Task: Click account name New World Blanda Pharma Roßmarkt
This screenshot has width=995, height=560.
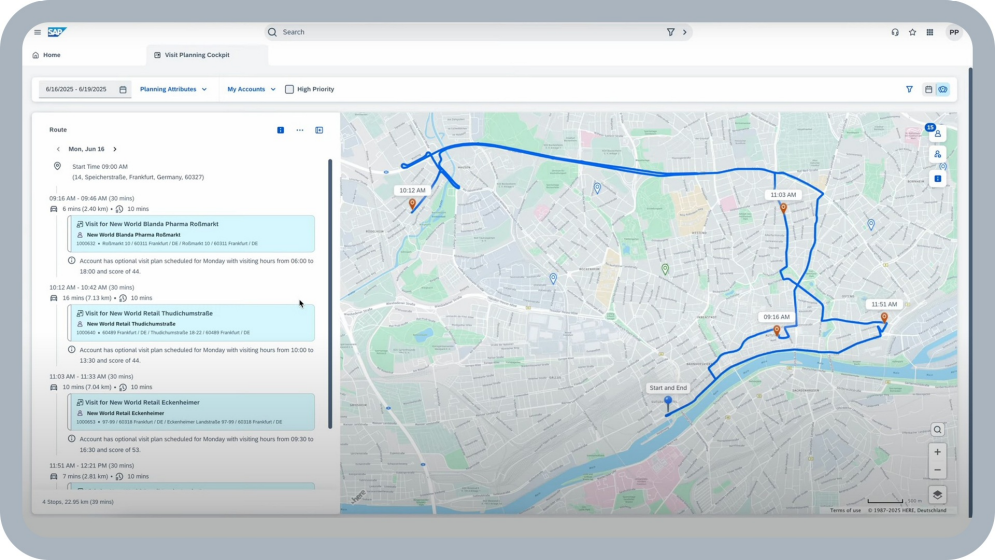Action: coord(133,235)
